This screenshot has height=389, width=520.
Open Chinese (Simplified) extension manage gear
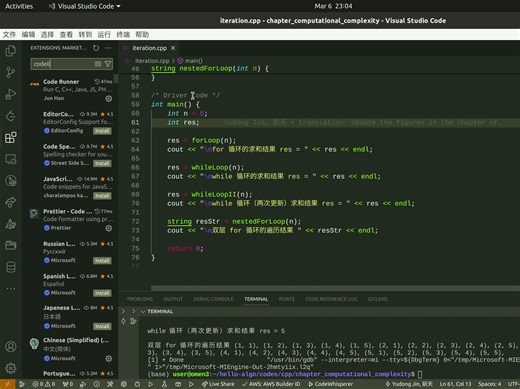tap(109, 359)
